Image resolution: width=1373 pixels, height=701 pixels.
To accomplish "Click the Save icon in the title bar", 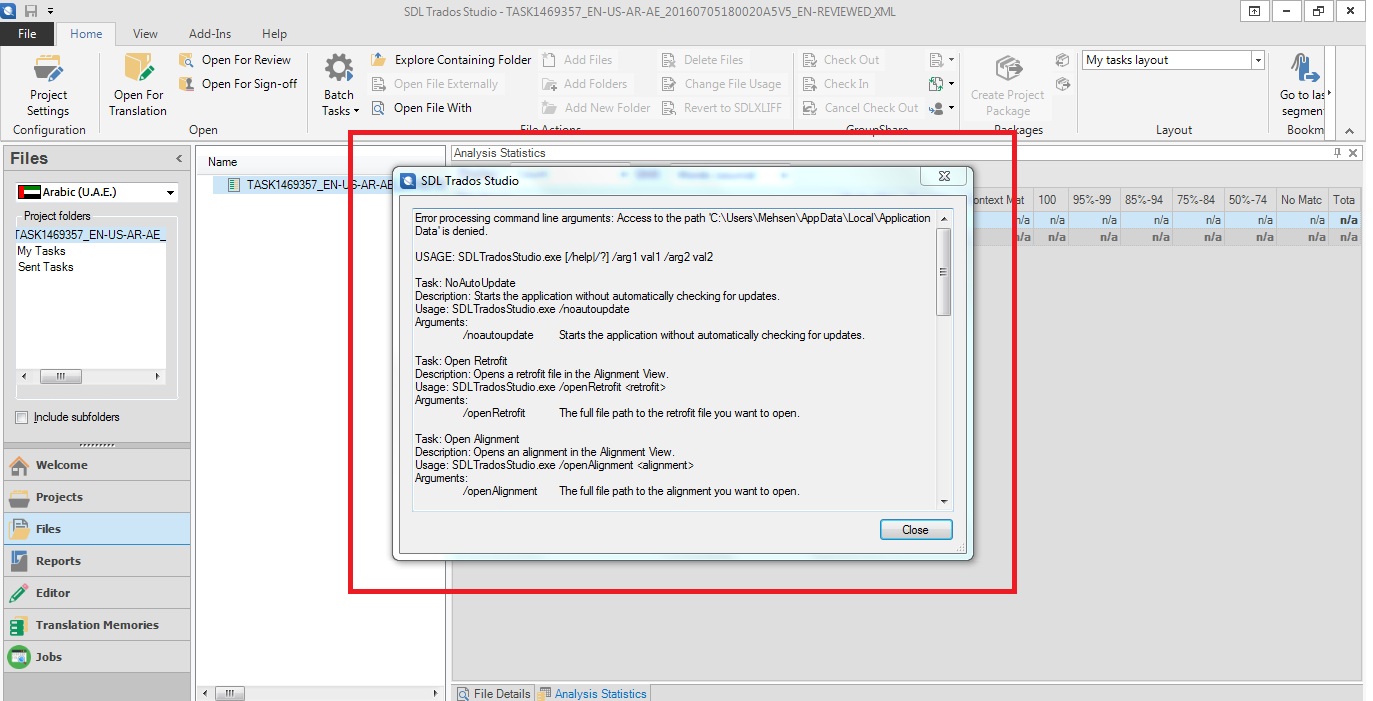I will click(x=30, y=11).
